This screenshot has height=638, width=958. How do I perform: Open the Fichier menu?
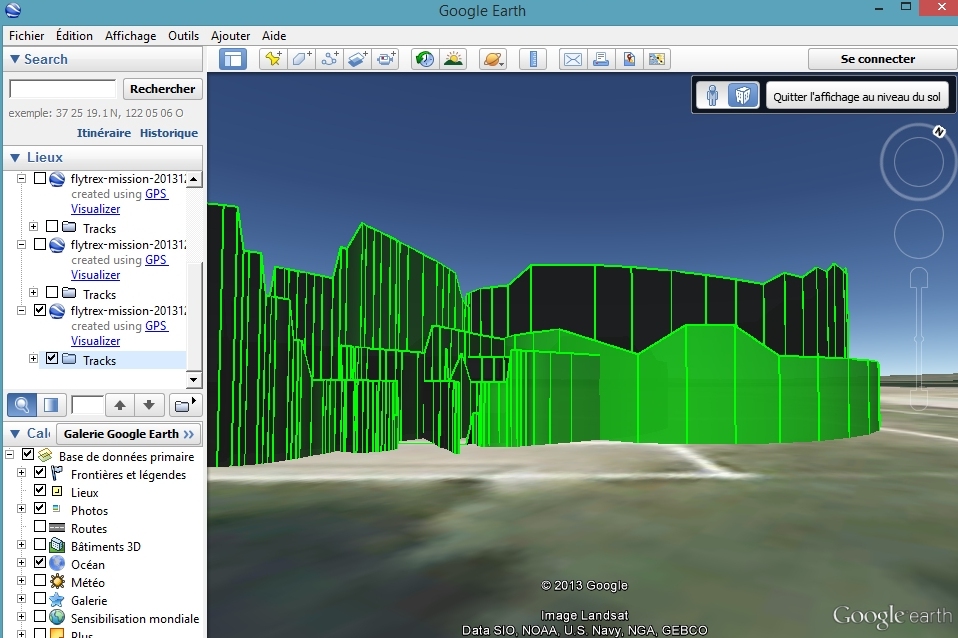coord(26,36)
